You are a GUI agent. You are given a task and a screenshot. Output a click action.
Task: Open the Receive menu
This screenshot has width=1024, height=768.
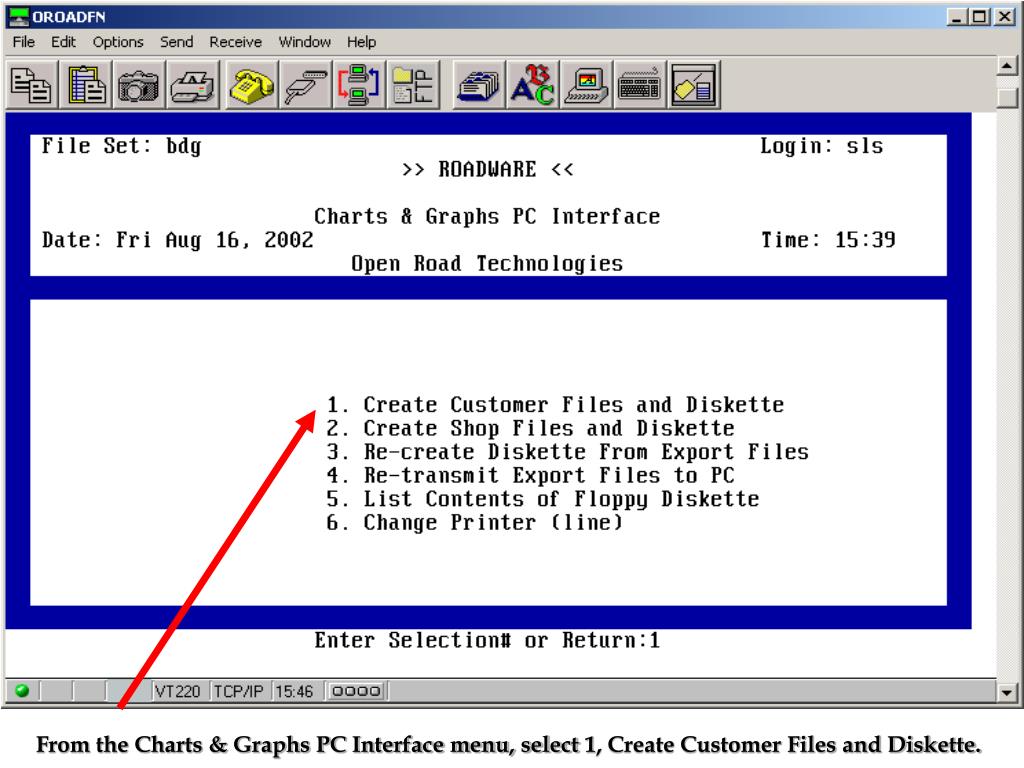pos(235,42)
